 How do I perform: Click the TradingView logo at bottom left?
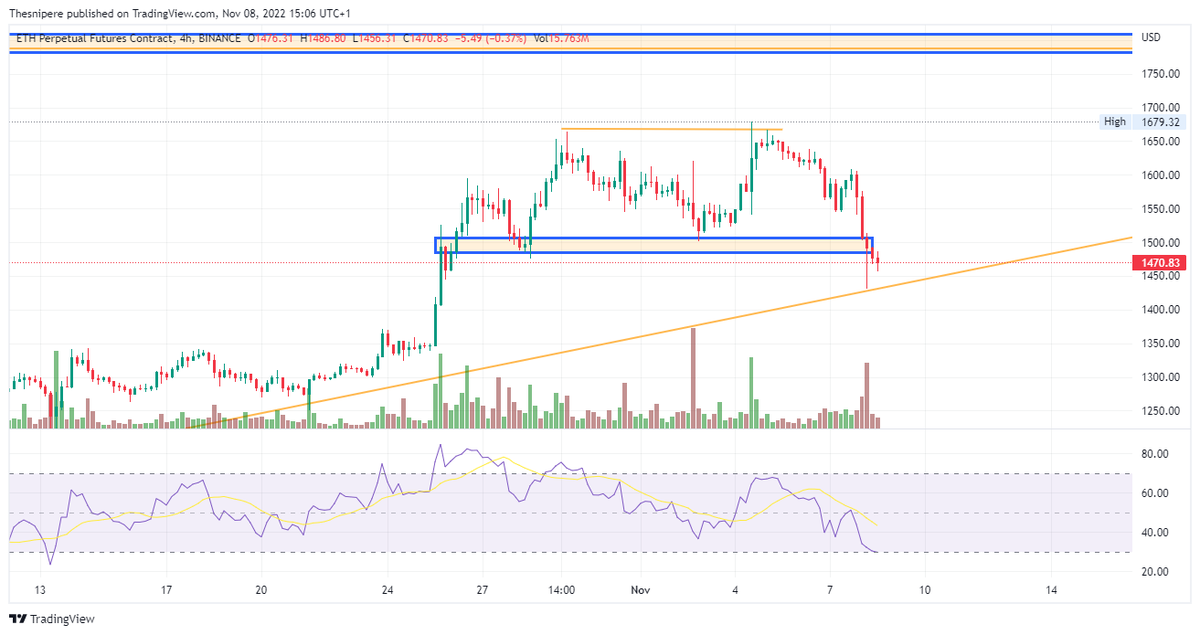[52, 619]
